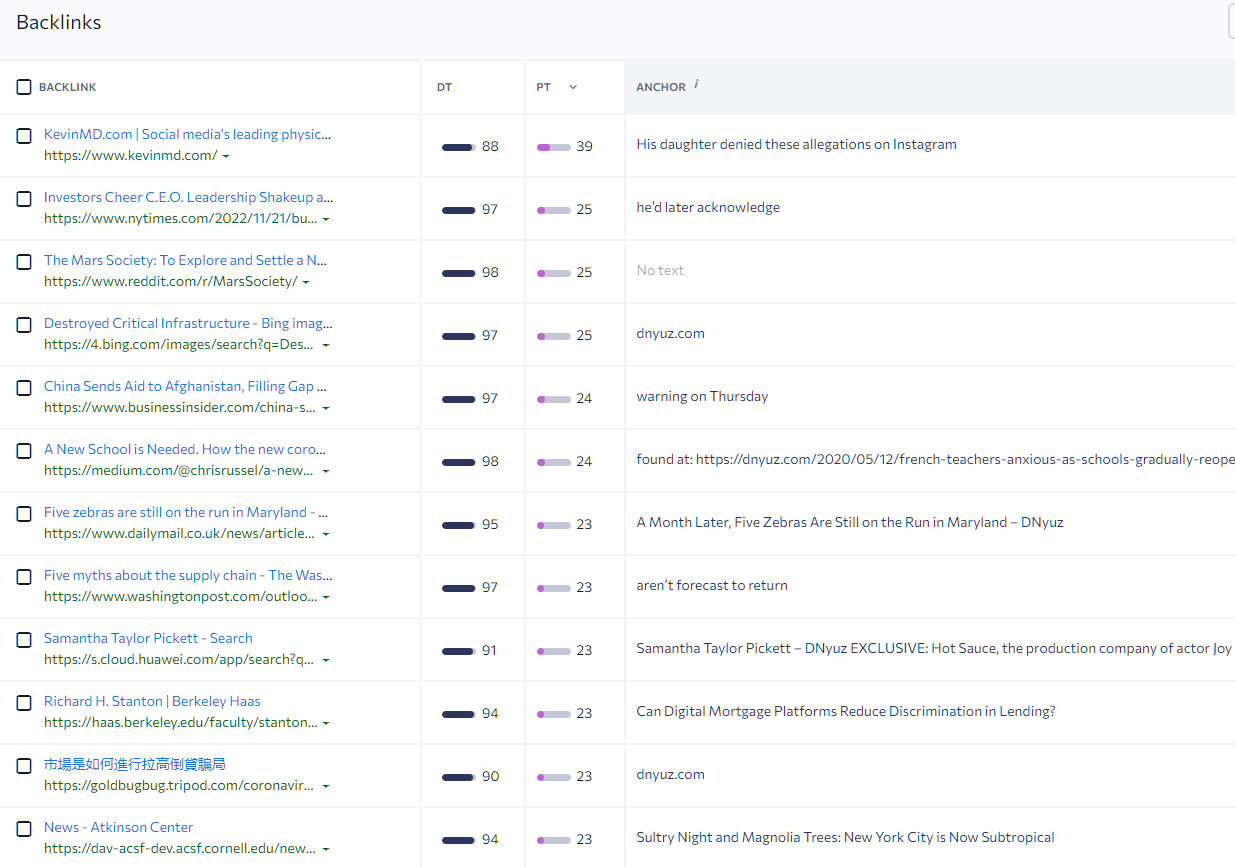Click anchor 'Can Digital Mortgage Platforms Reduce Discrimination'

point(846,711)
